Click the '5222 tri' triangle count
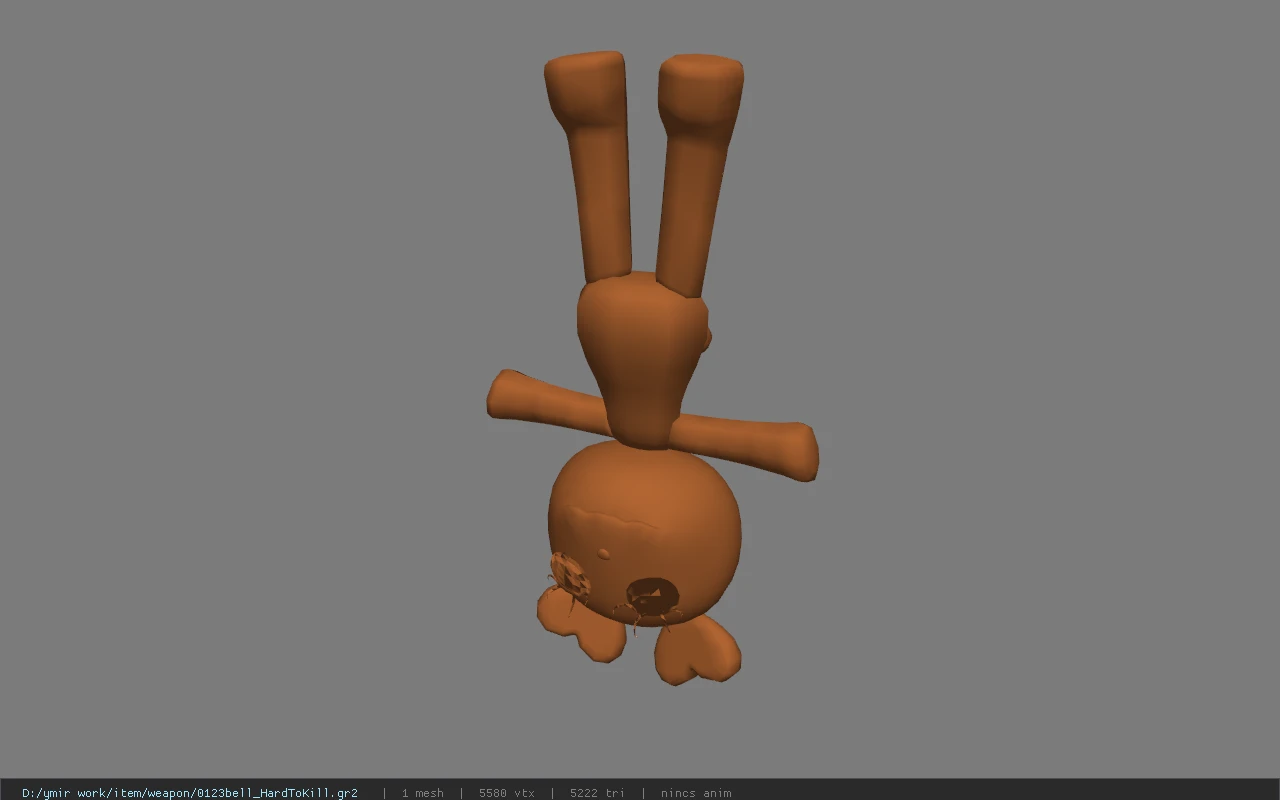This screenshot has width=1280, height=800. point(597,793)
